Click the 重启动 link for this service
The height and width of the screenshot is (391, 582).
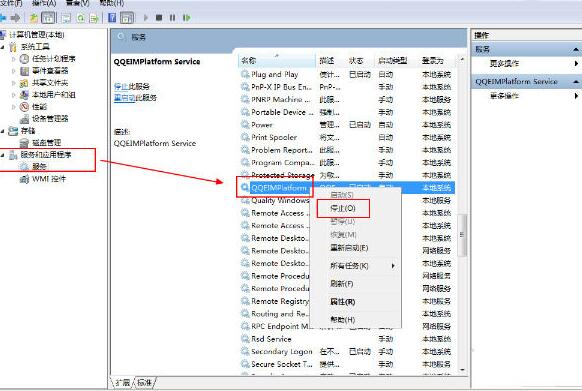tap(124, 98)
